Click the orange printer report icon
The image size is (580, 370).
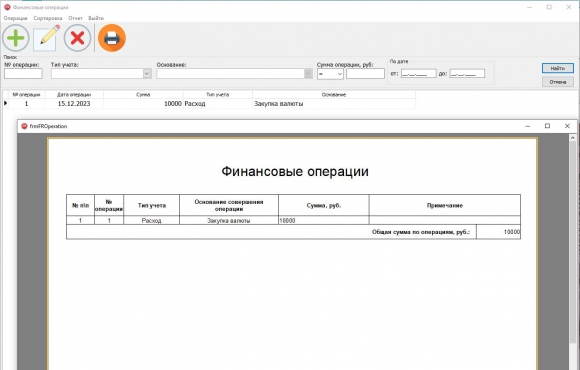tap(112, 38)
